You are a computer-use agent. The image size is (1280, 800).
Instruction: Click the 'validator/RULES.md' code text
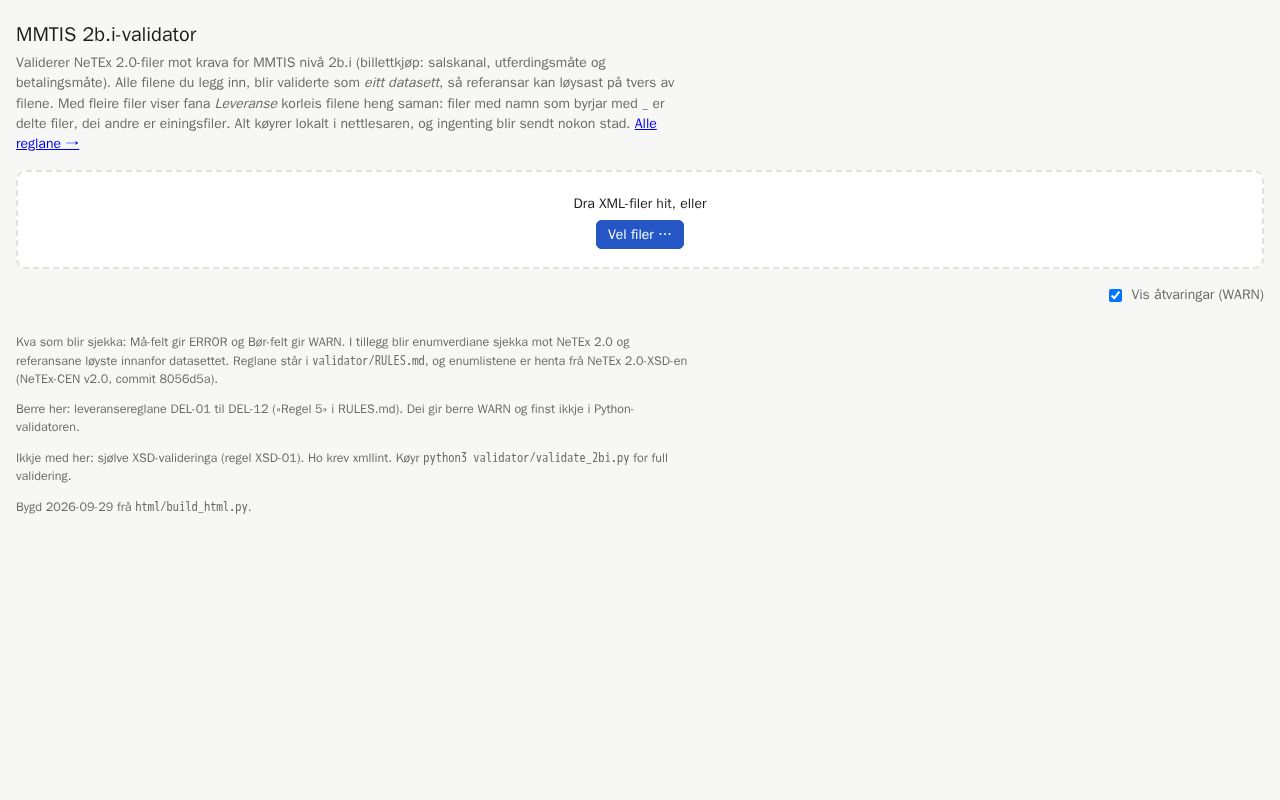[x=369, y=361]
